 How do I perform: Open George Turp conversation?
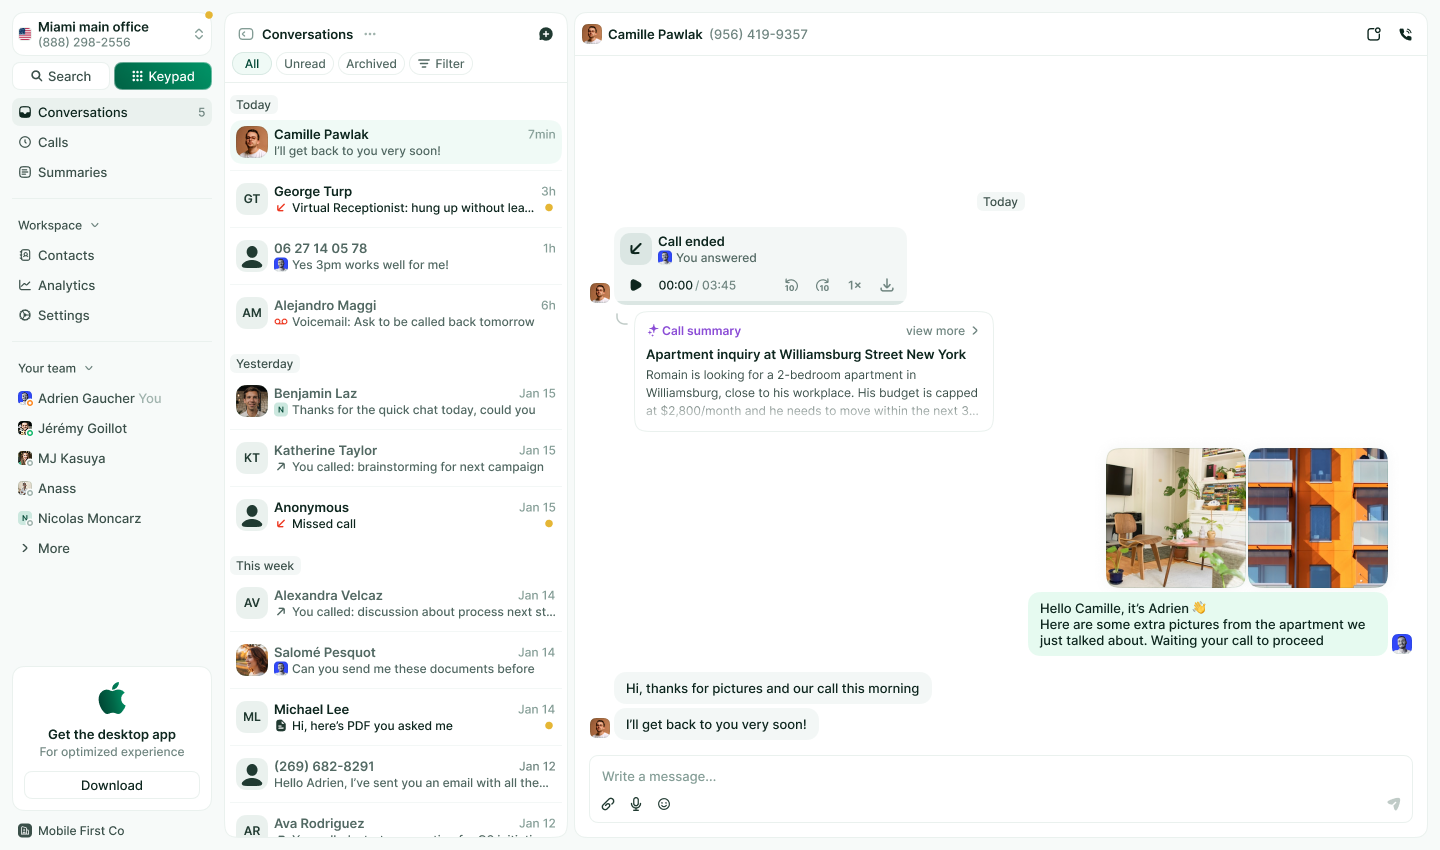396,199
